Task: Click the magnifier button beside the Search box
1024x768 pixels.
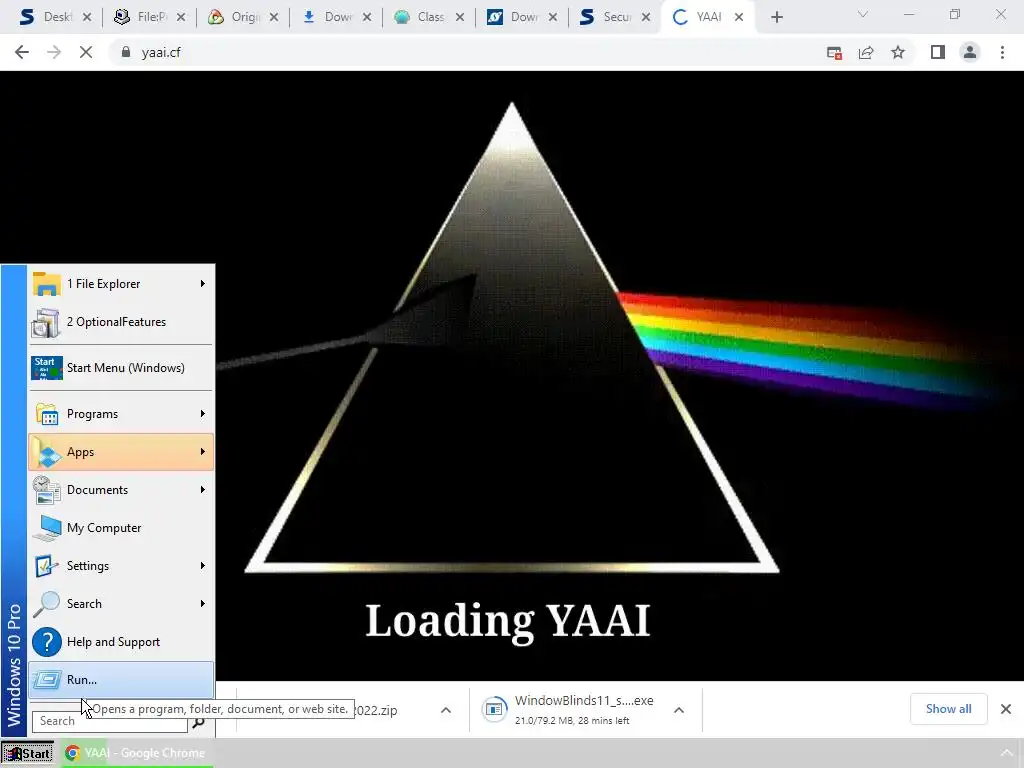Action: (199, 722)
